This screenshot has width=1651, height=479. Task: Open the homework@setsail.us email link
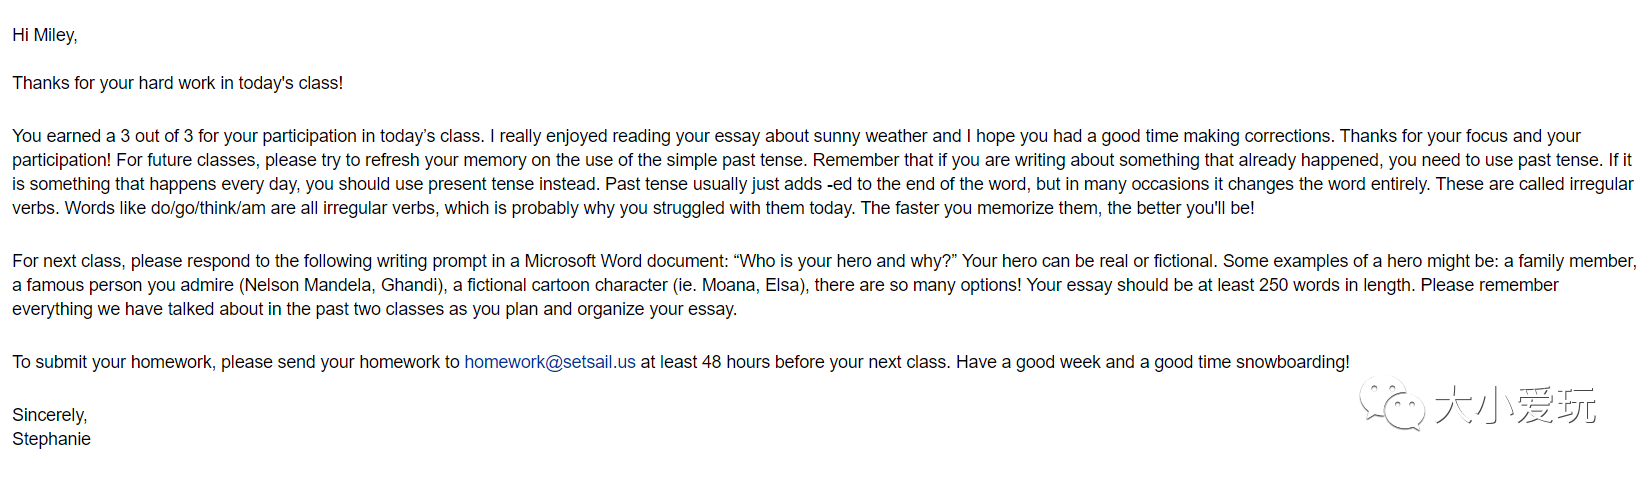tap(549, 362)
